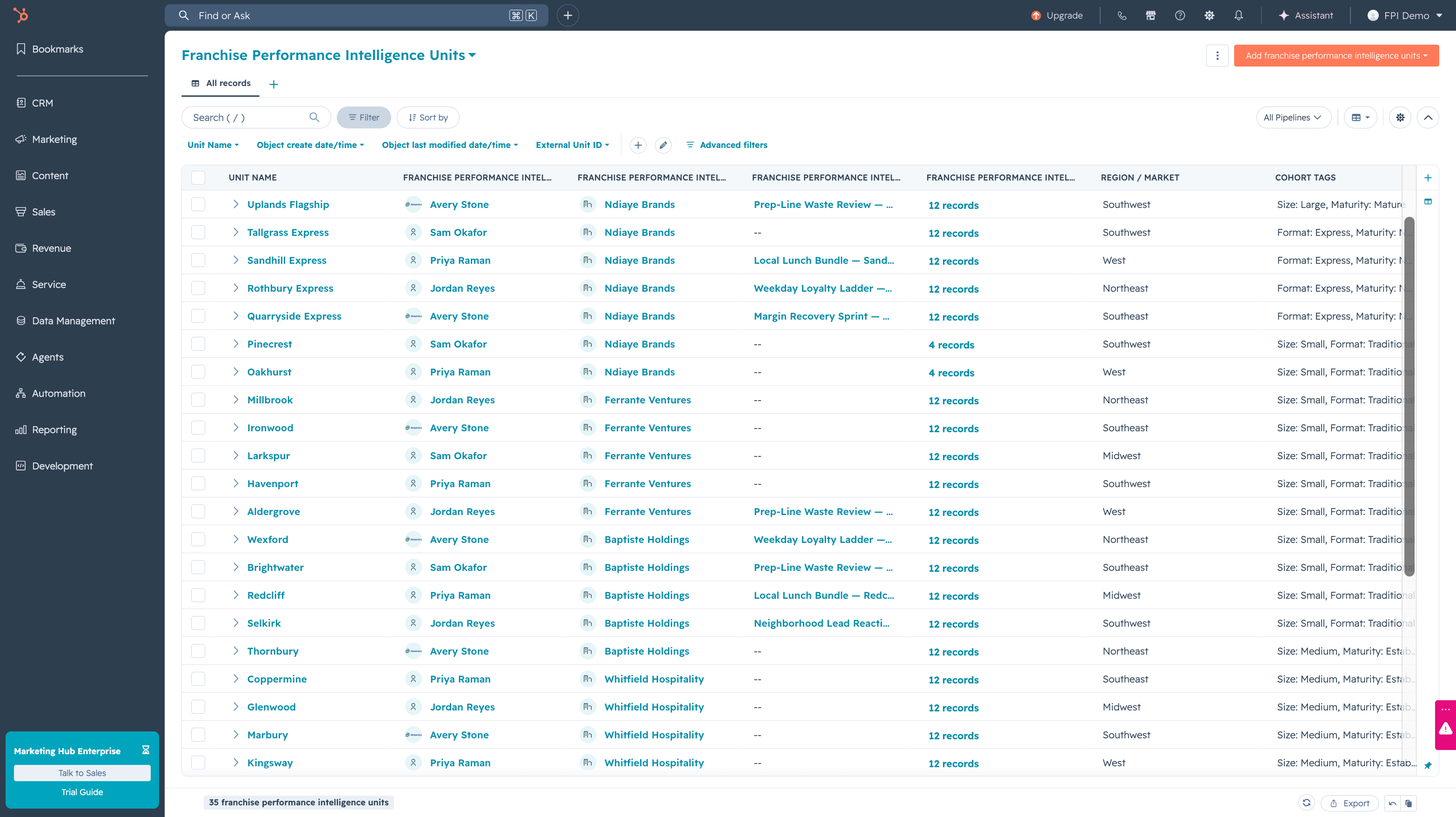Click the quick-create plus beside Find or Ask
This screenshot has width=1456, height=817.
[567, 16]
